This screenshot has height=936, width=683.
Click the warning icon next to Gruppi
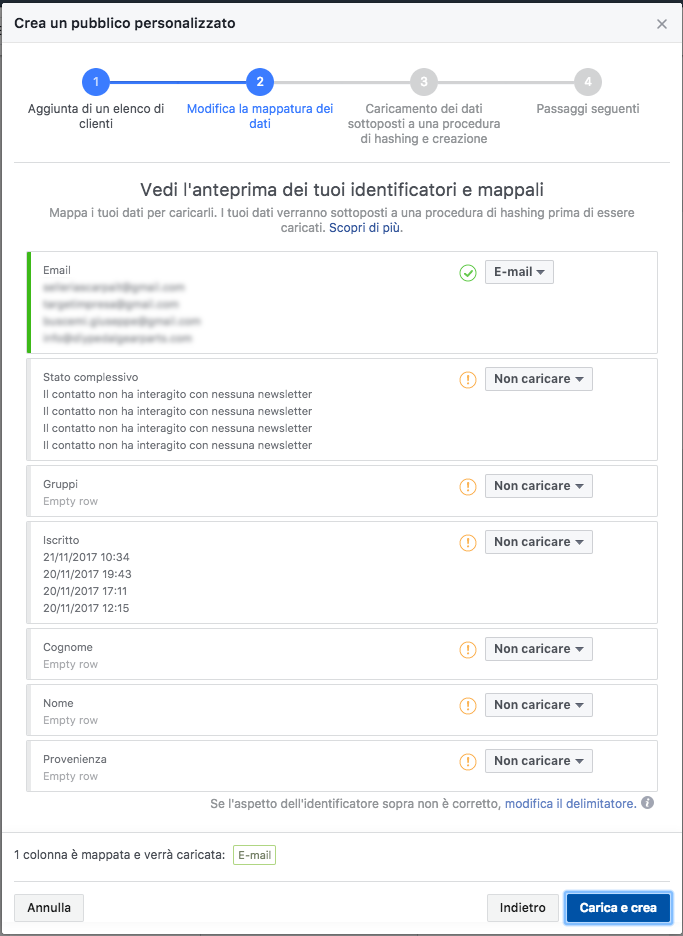click(467, 487)
